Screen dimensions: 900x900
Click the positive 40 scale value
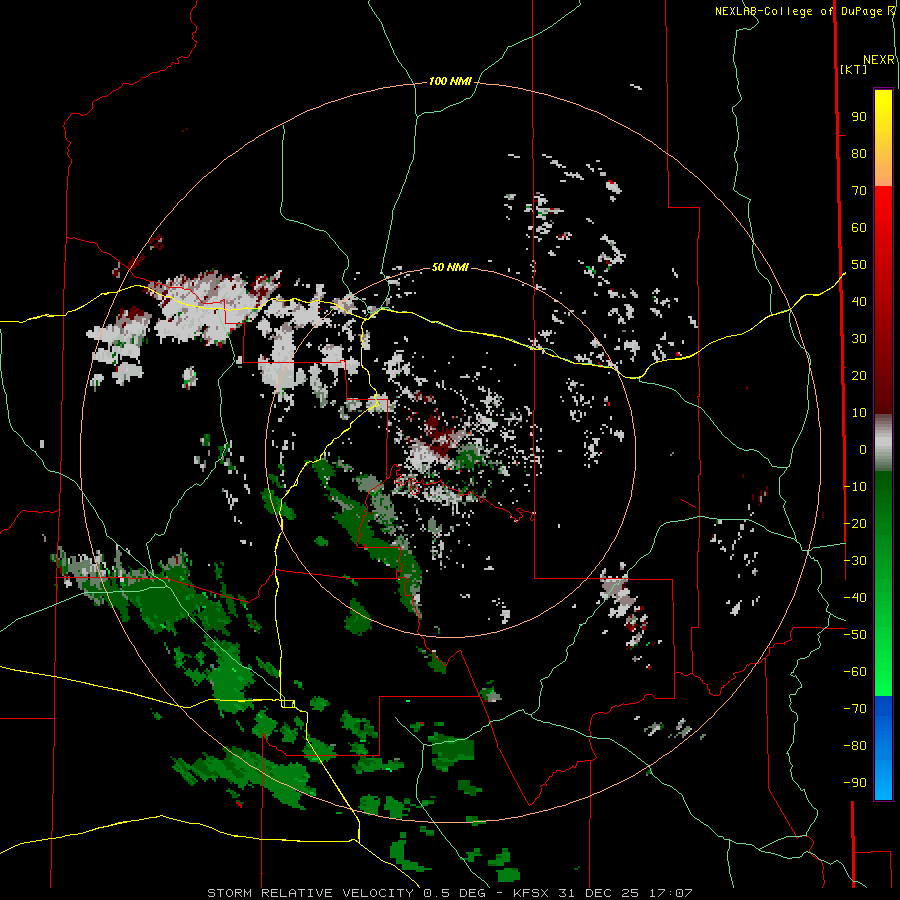pyautogui.click(x=859, y=301)
